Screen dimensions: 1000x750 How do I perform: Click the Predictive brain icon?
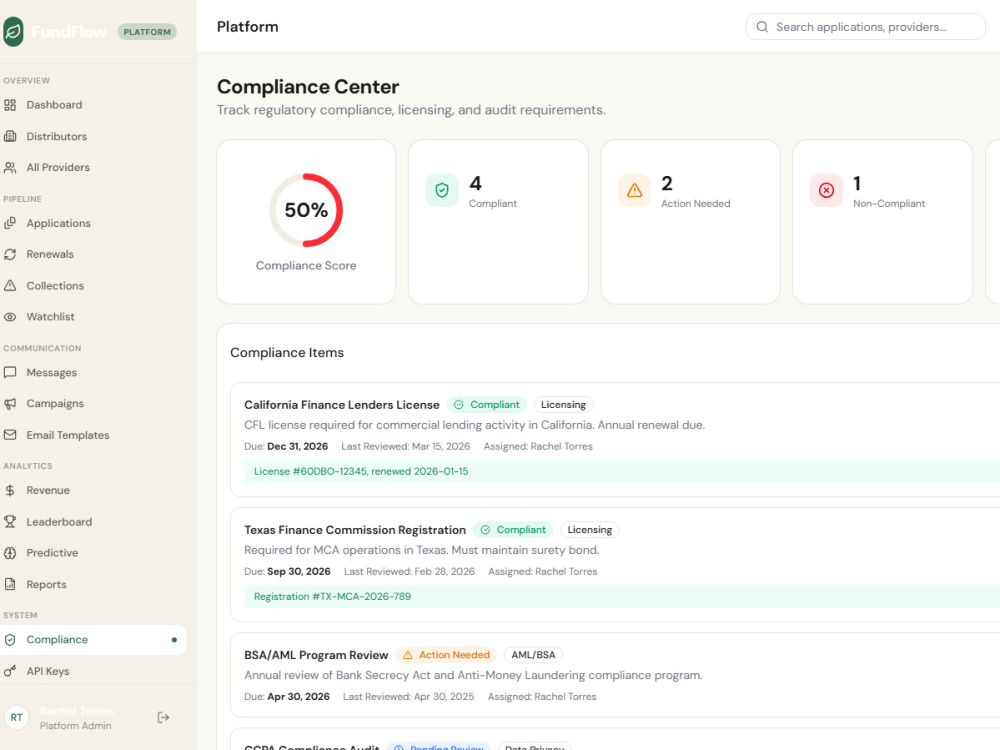(10, 553)
